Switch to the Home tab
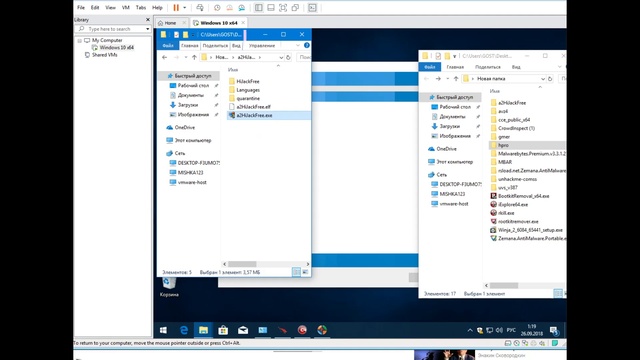 point(171,23)
